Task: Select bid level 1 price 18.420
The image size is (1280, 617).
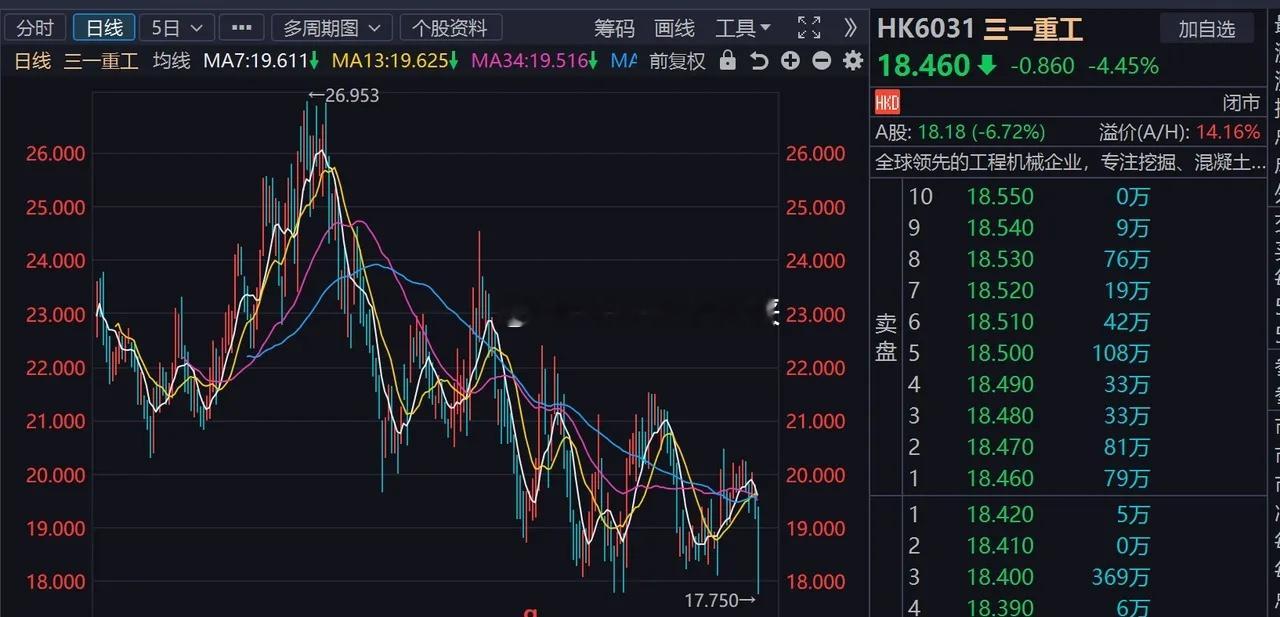Action: [x=1000, y=515]
